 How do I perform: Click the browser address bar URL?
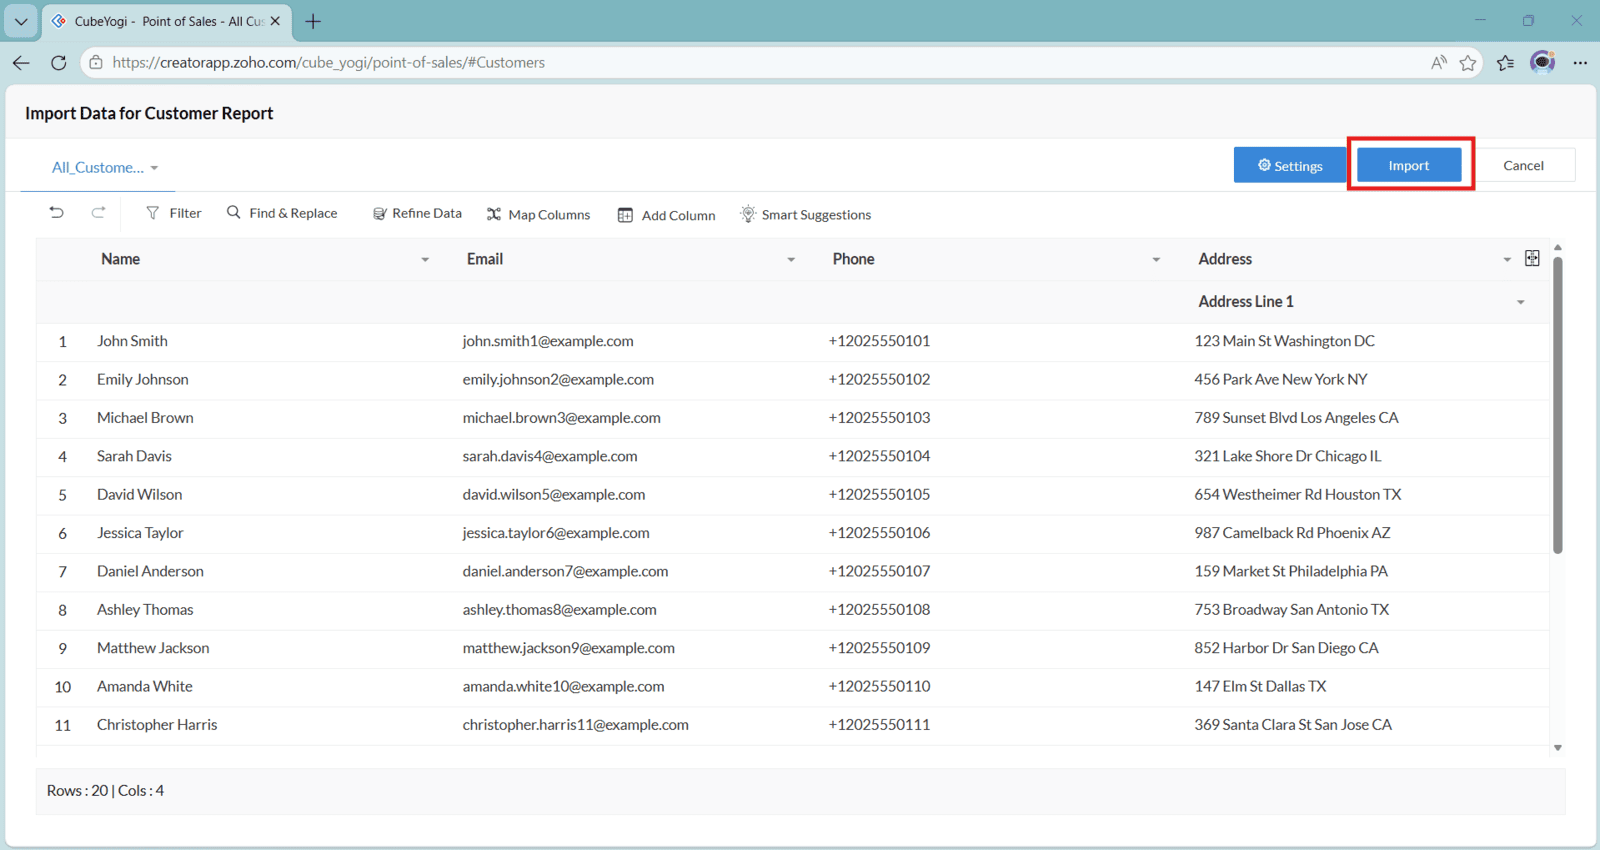328,62
